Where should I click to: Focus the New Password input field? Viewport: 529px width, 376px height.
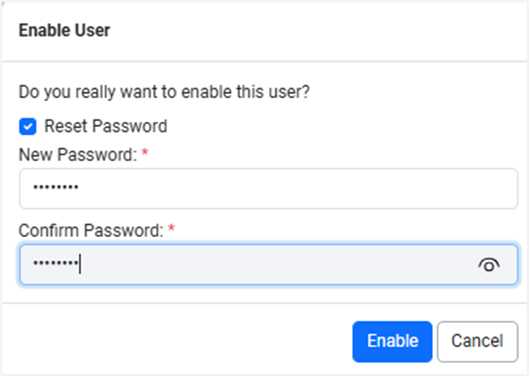tap(269, 189)
